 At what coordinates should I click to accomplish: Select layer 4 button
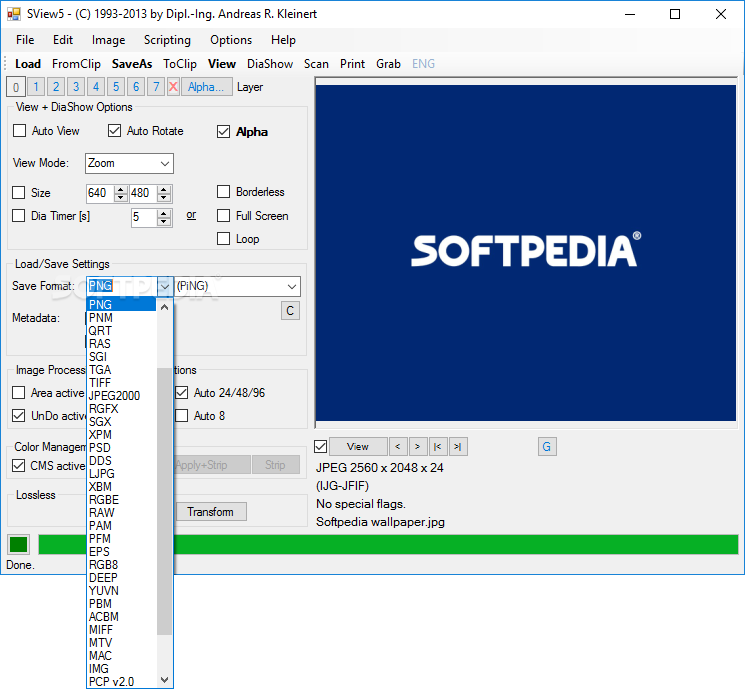(x=96, y=87)
